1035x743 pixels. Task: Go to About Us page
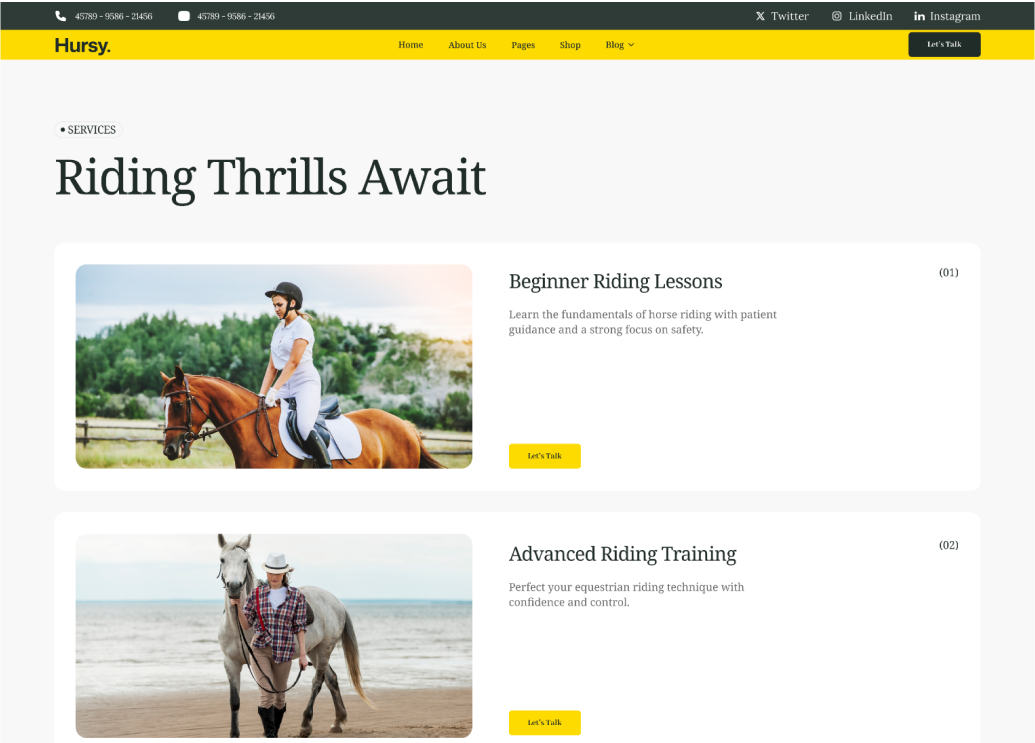tap(467, 45)
